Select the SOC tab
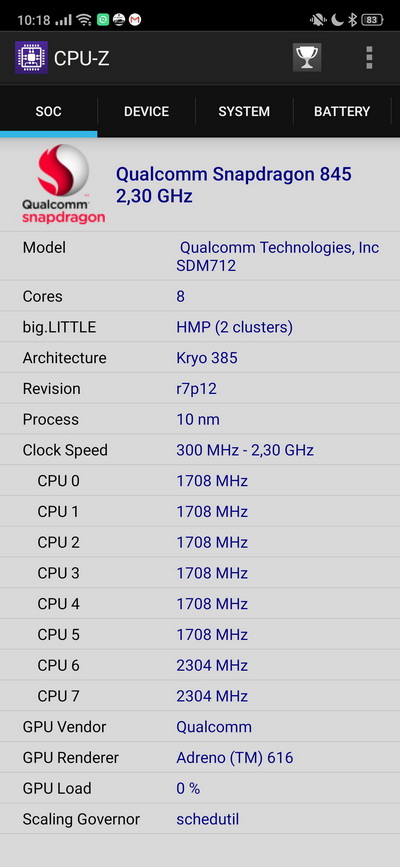This screenshot has width=400, height=867. pos(49,111)
